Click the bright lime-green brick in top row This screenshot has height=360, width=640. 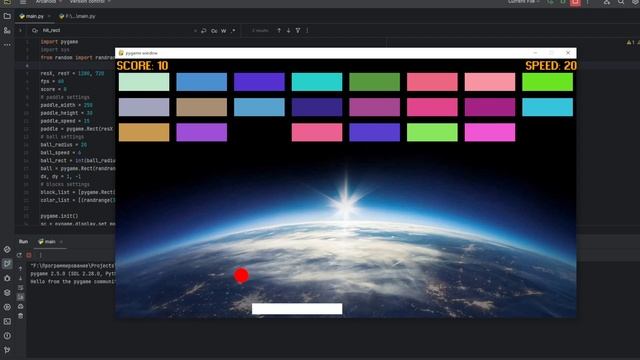(x=547, y=82)
